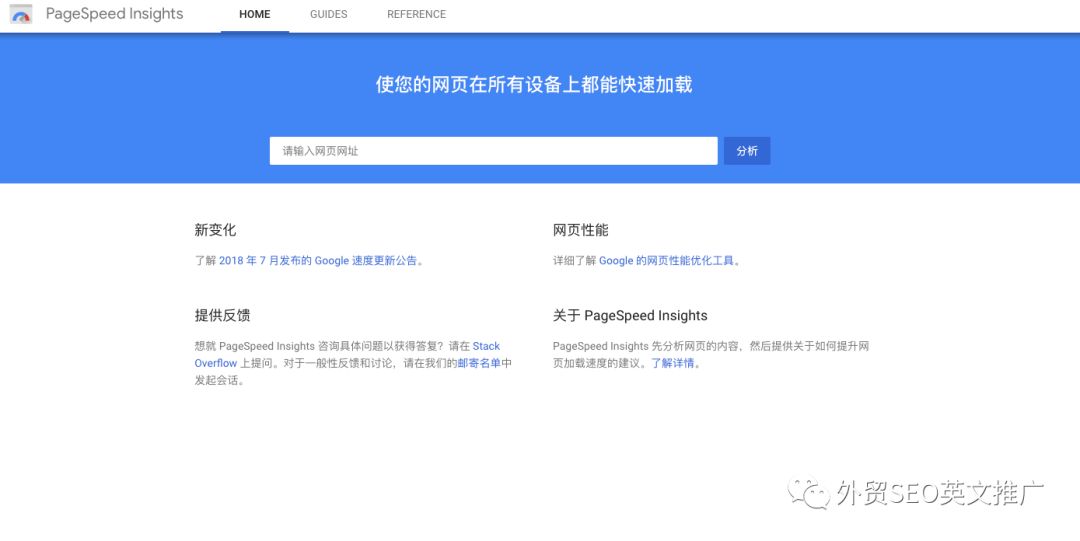Click the PageSpeed Insights speedometer logo icon
The height and width of the screenshot is (541, 1080).
[x=21, y=14]
